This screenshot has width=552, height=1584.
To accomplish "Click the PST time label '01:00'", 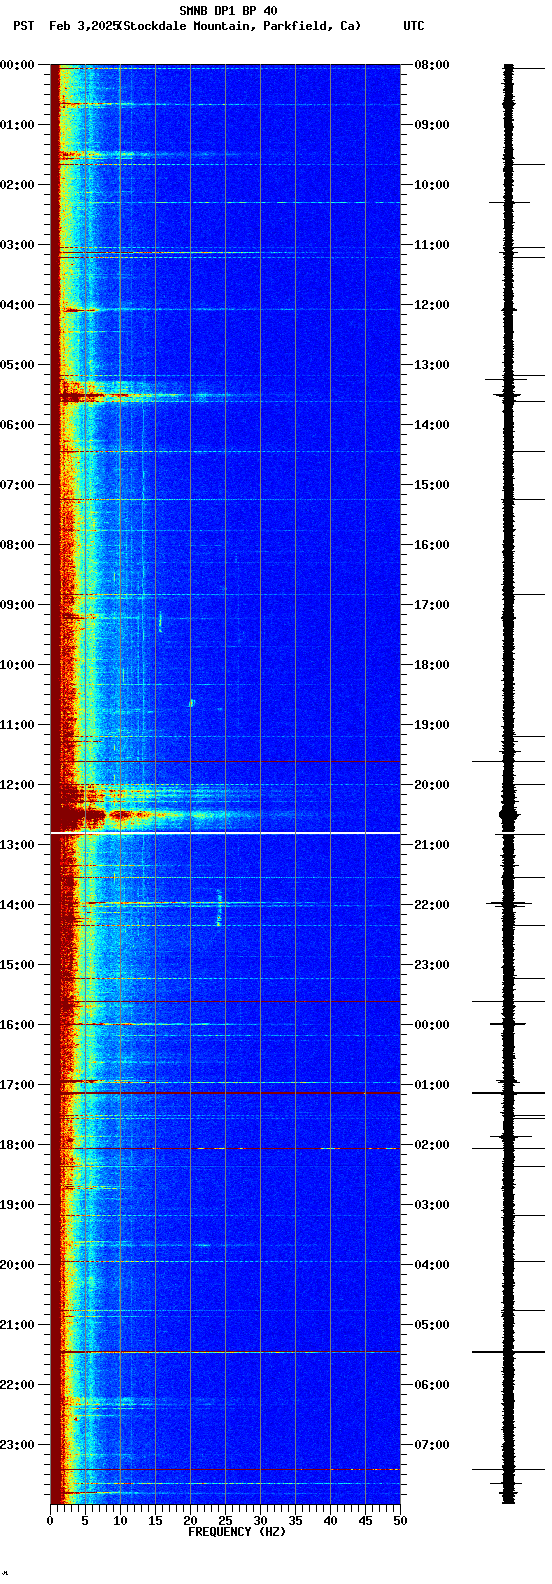I will point(17,125).
